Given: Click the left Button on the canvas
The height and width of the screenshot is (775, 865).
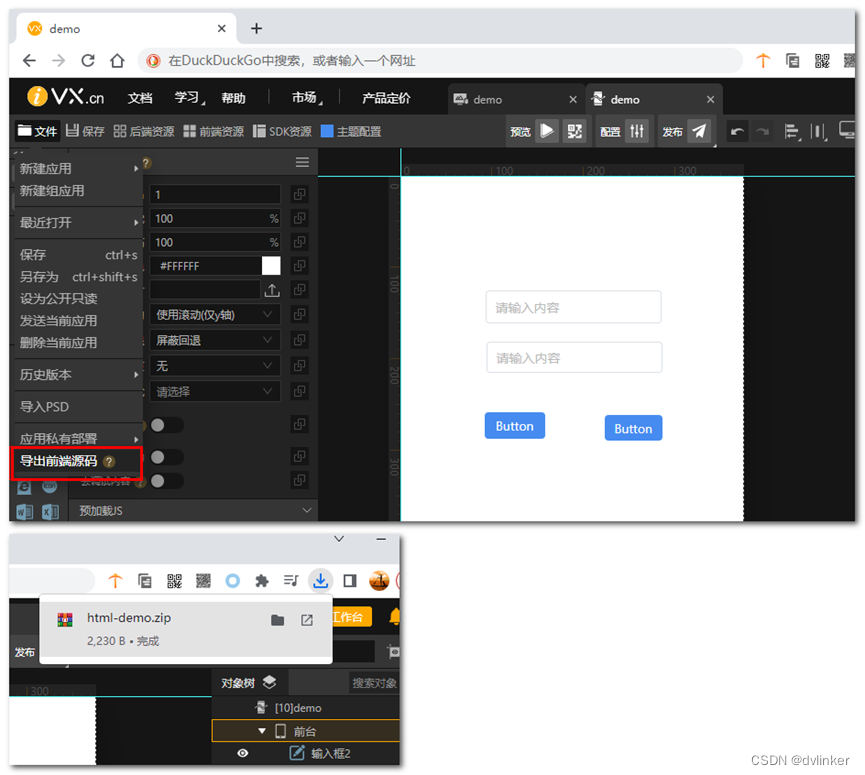Looking at the screenshot, I should coord(515,426).
